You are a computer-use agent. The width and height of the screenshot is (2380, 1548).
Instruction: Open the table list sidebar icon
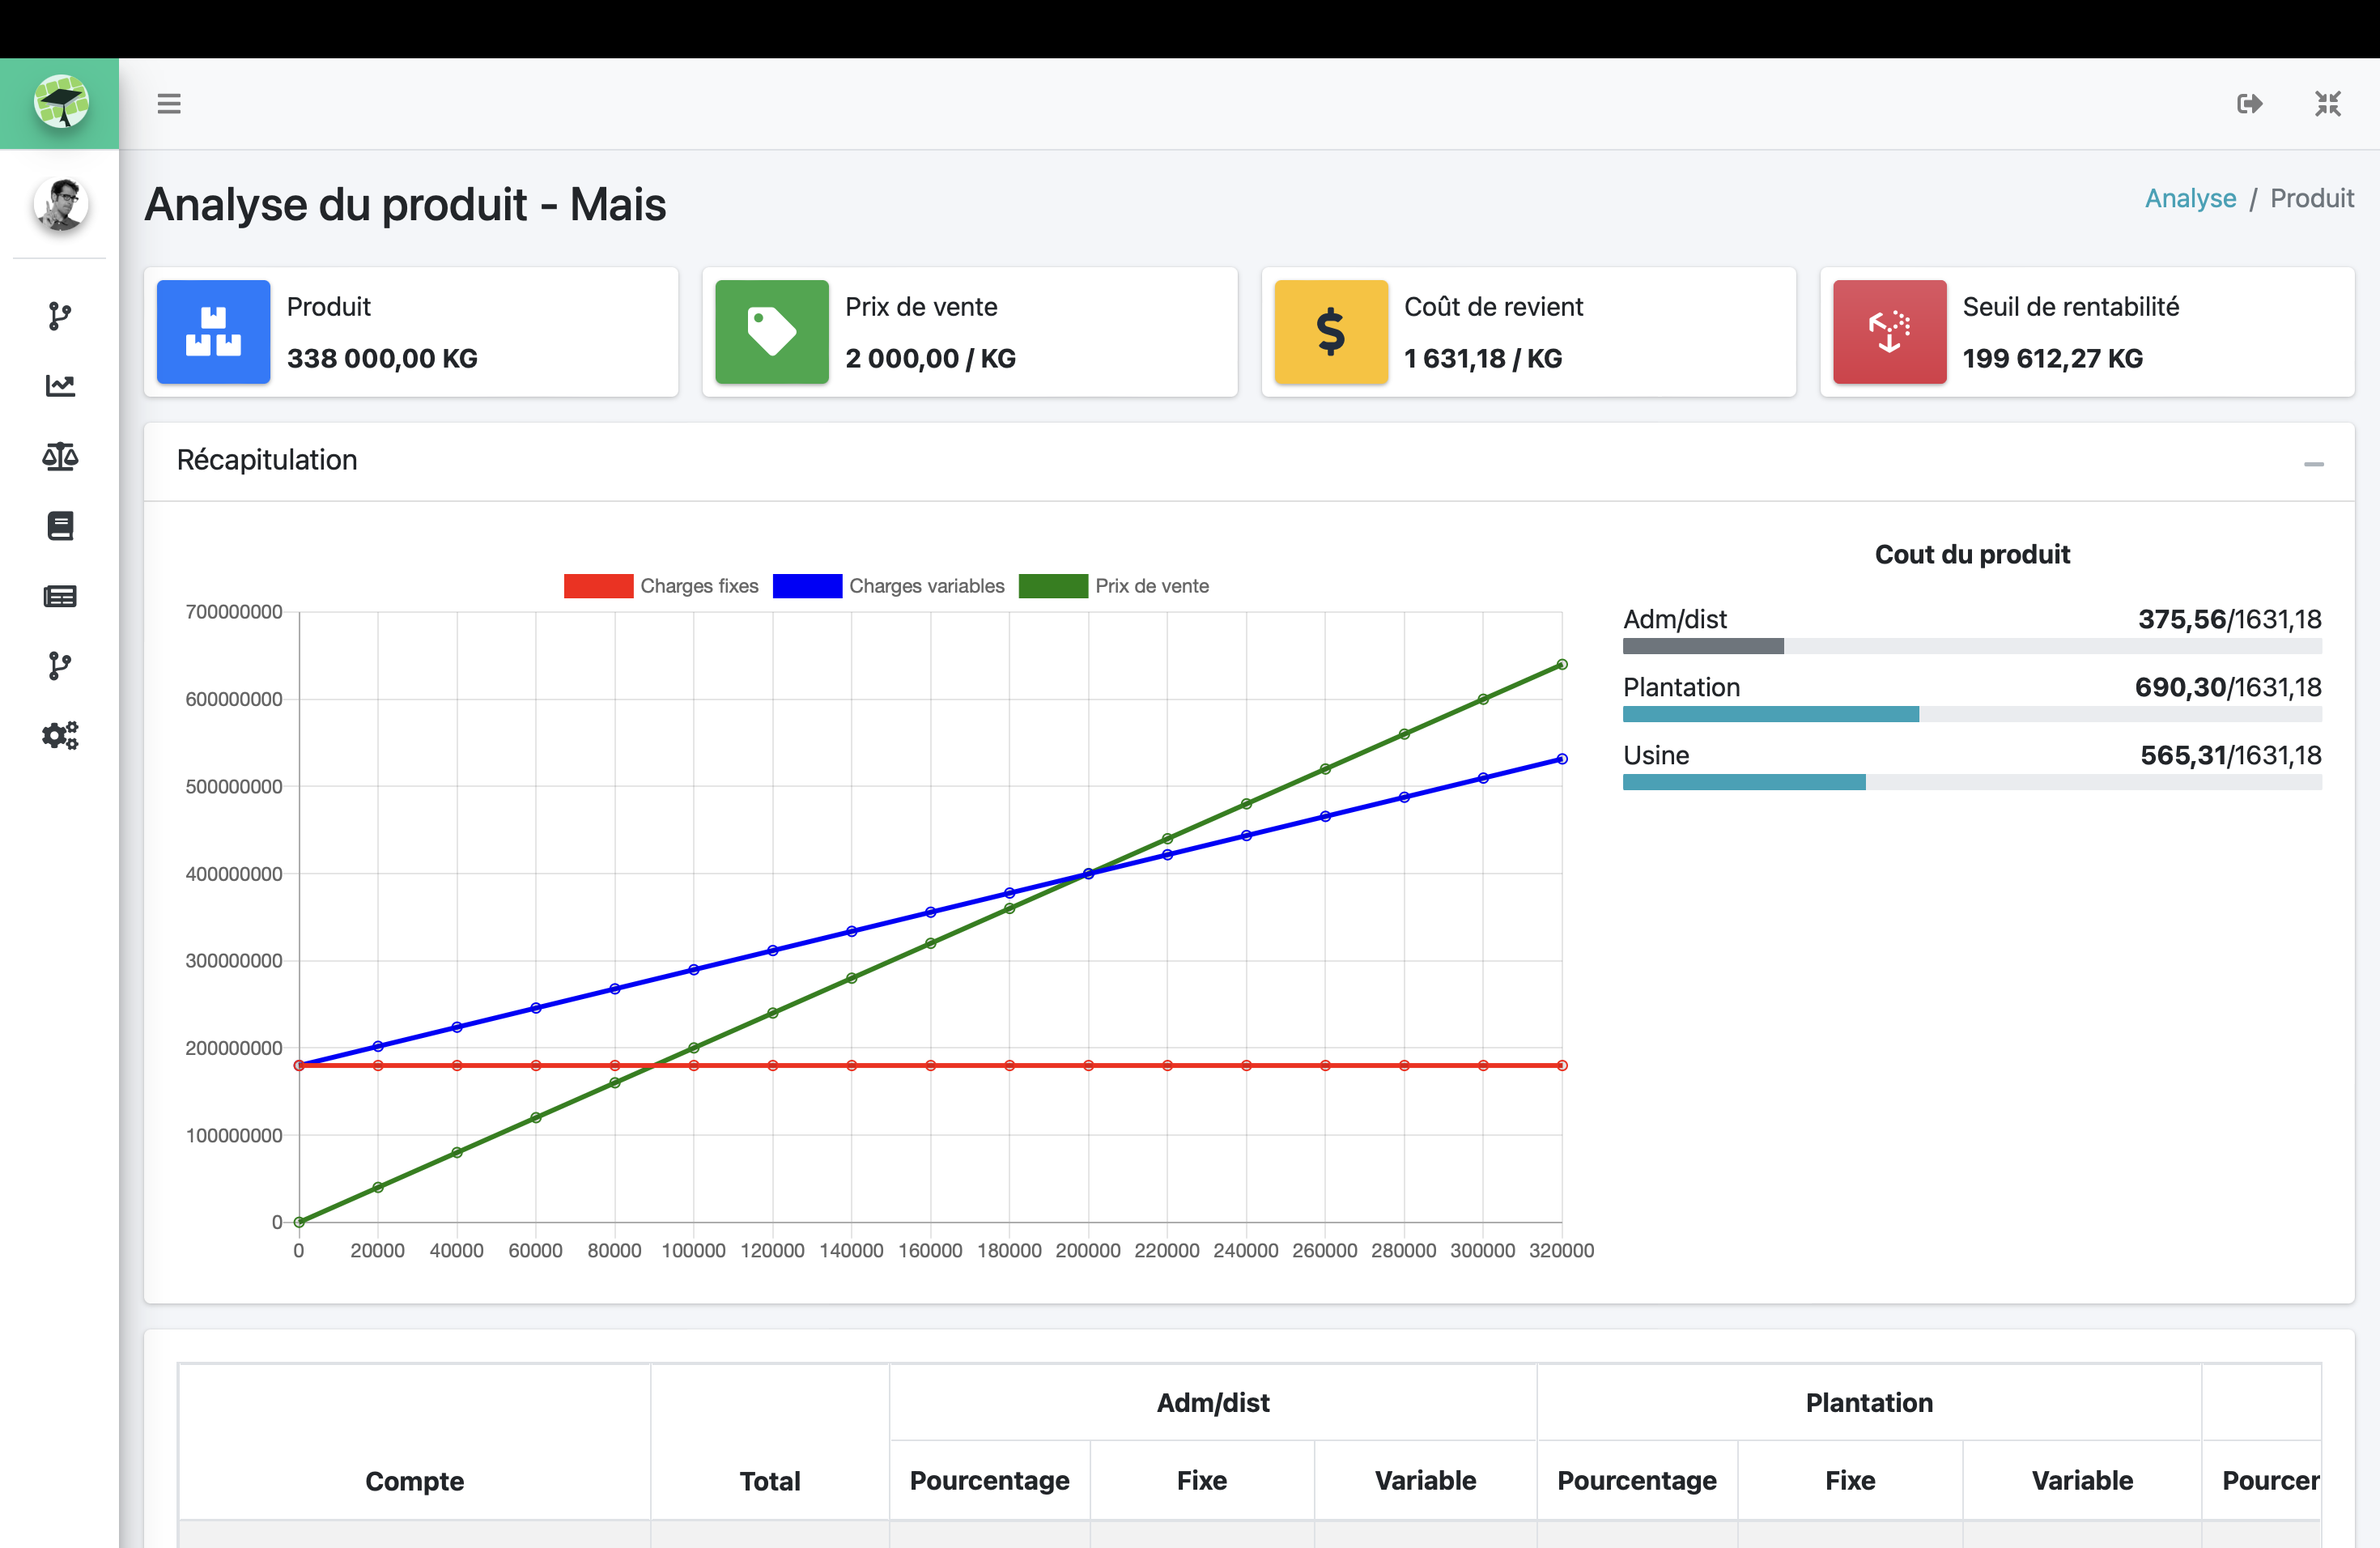60,597
